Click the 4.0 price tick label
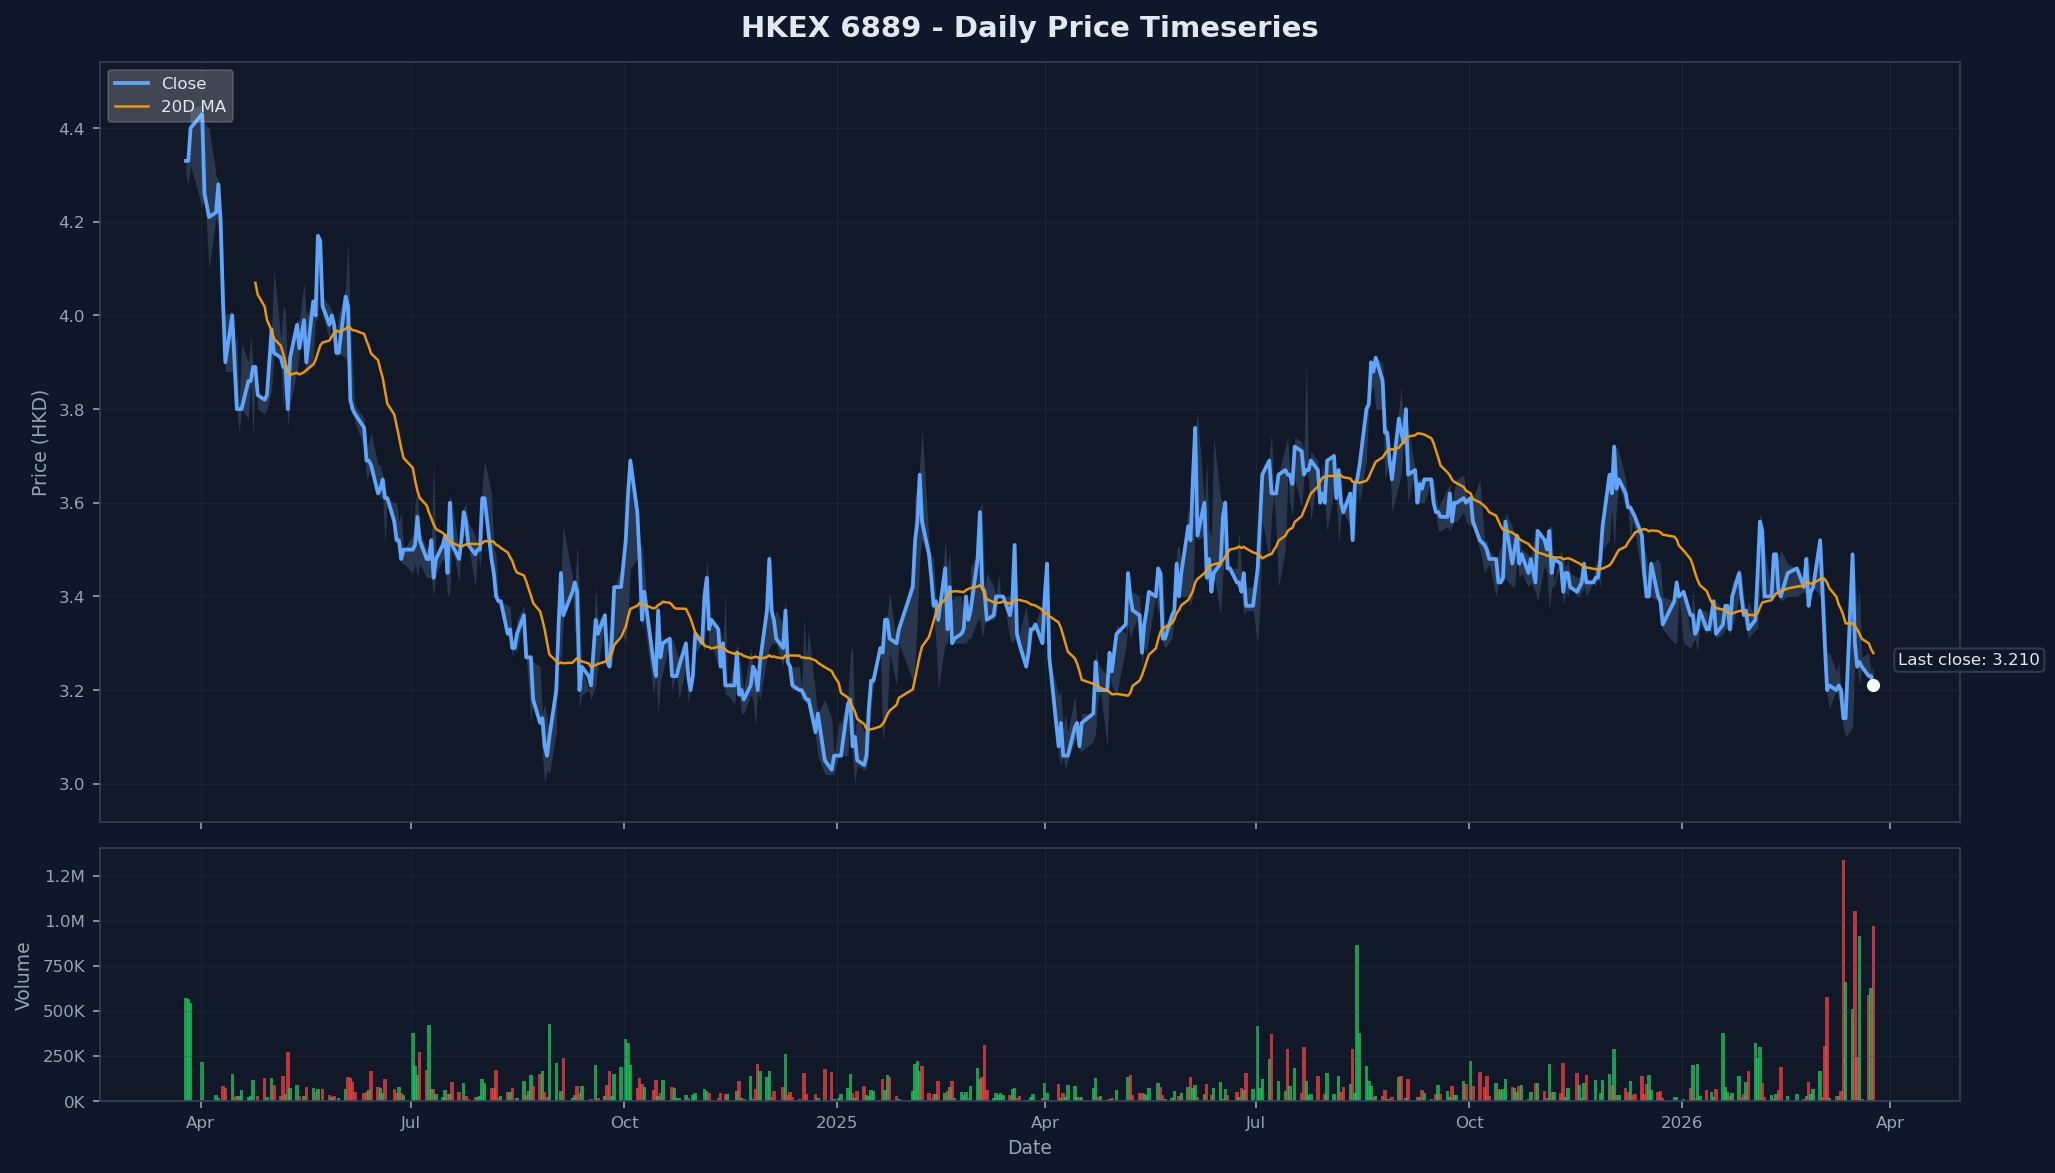The height and width of the screenshot is (1173, 2055). pos(71,316)
